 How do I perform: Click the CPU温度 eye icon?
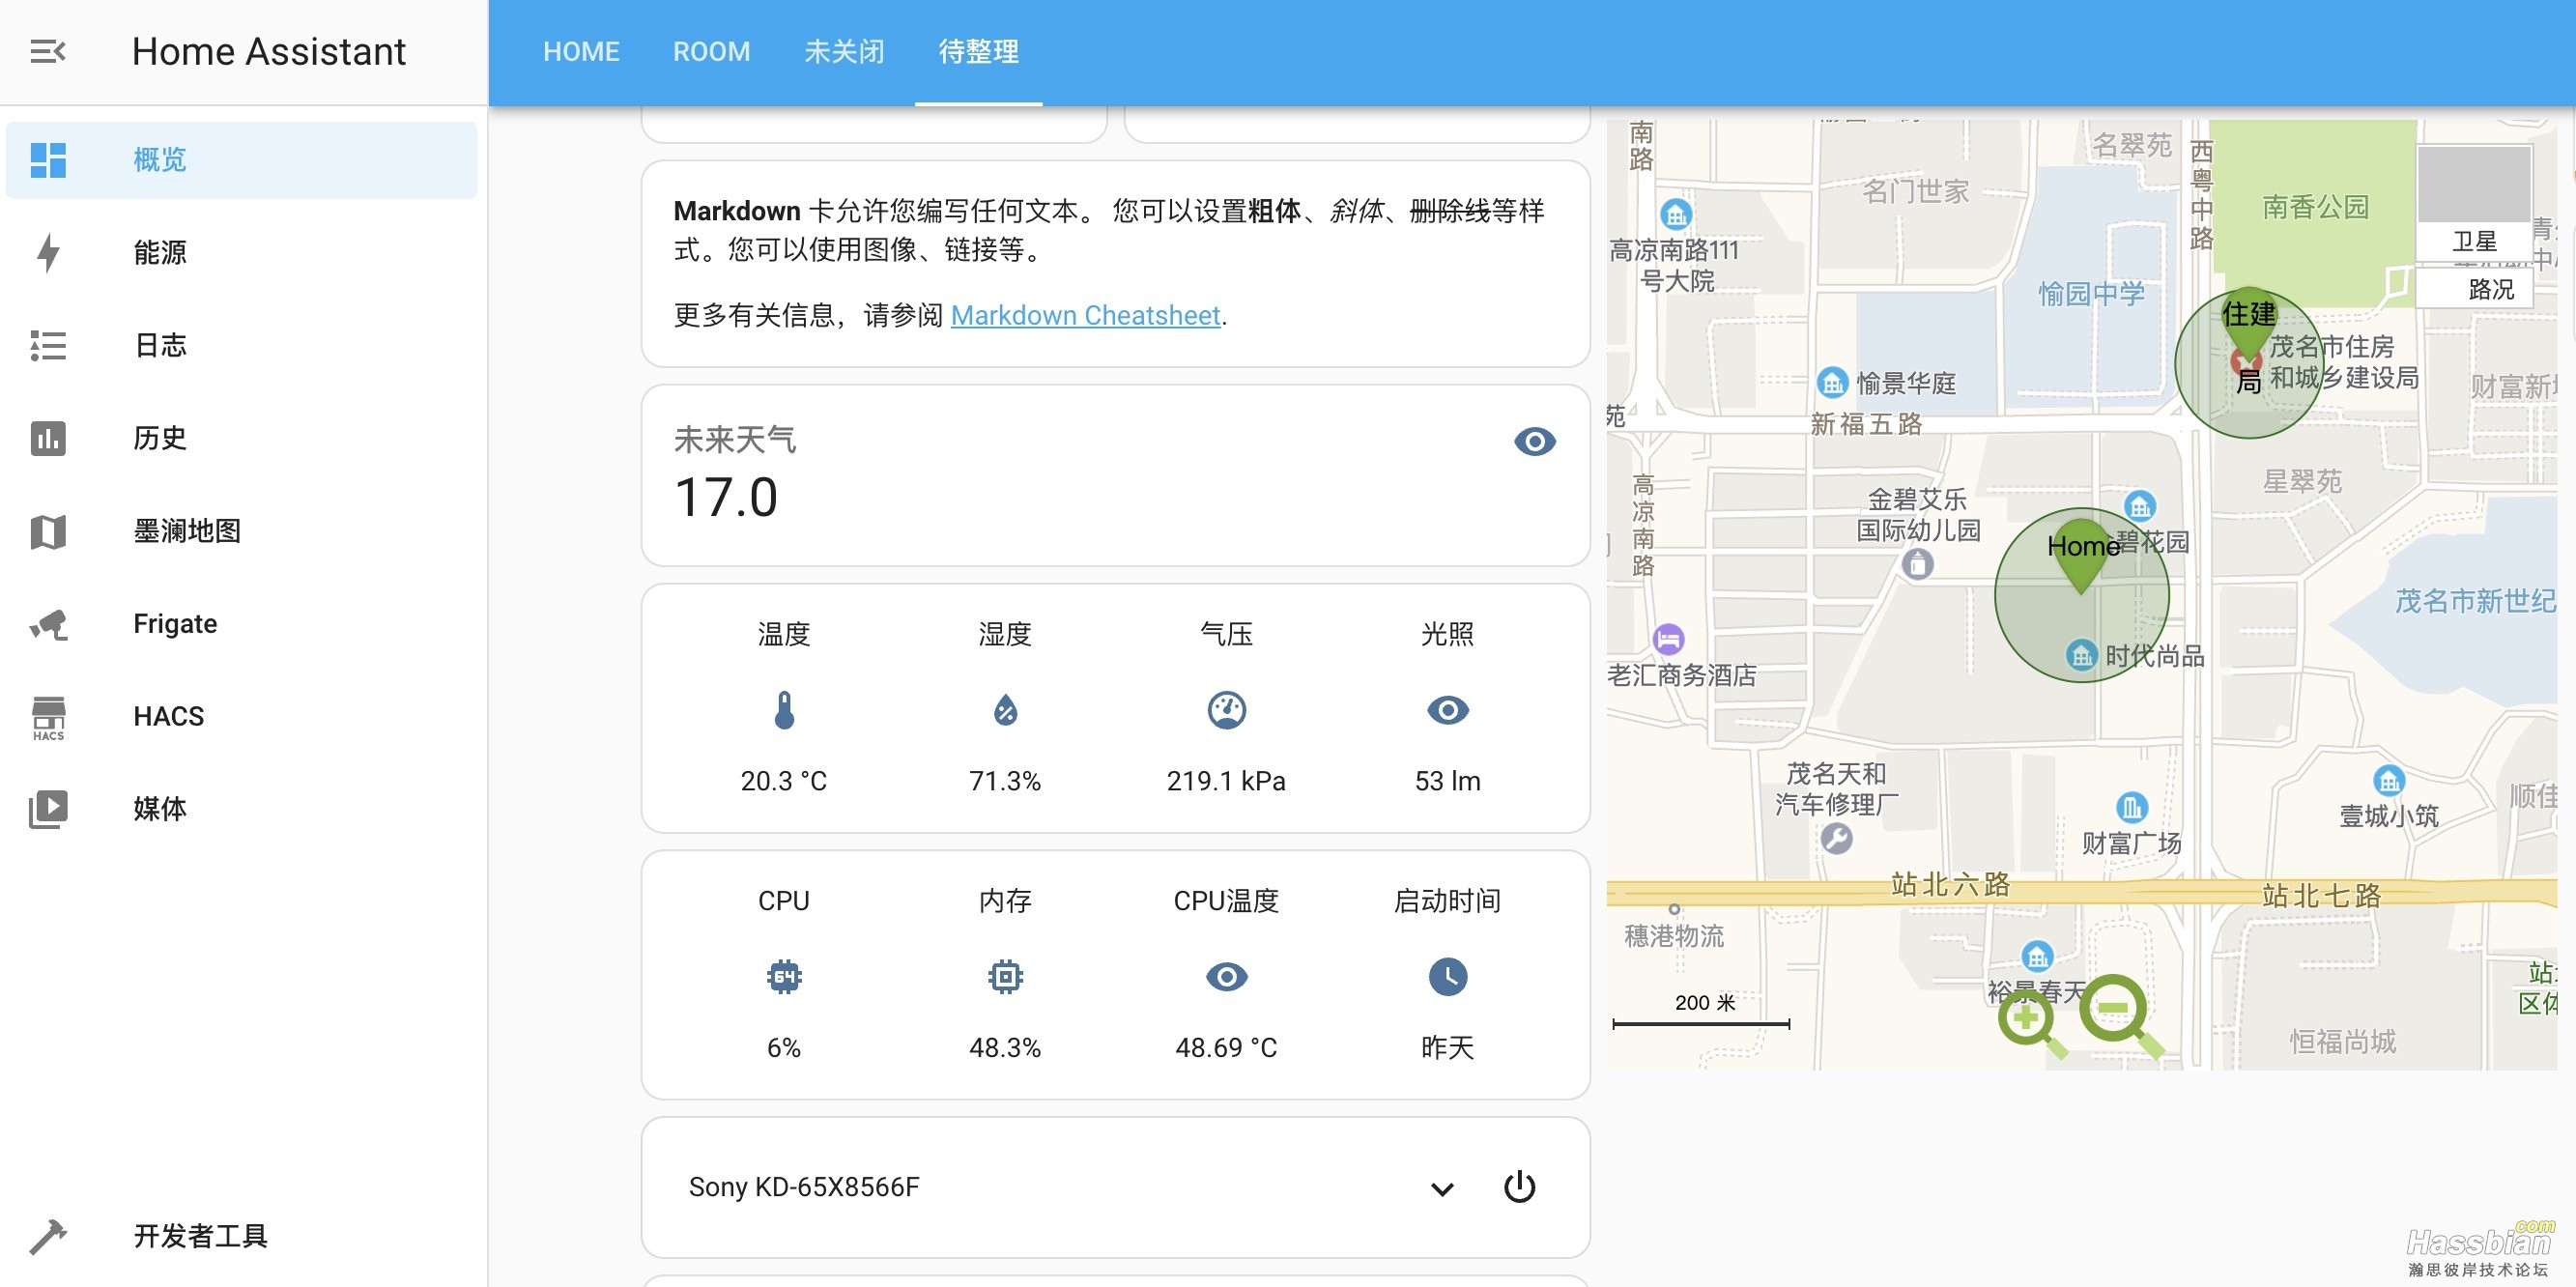point(1226,977)
